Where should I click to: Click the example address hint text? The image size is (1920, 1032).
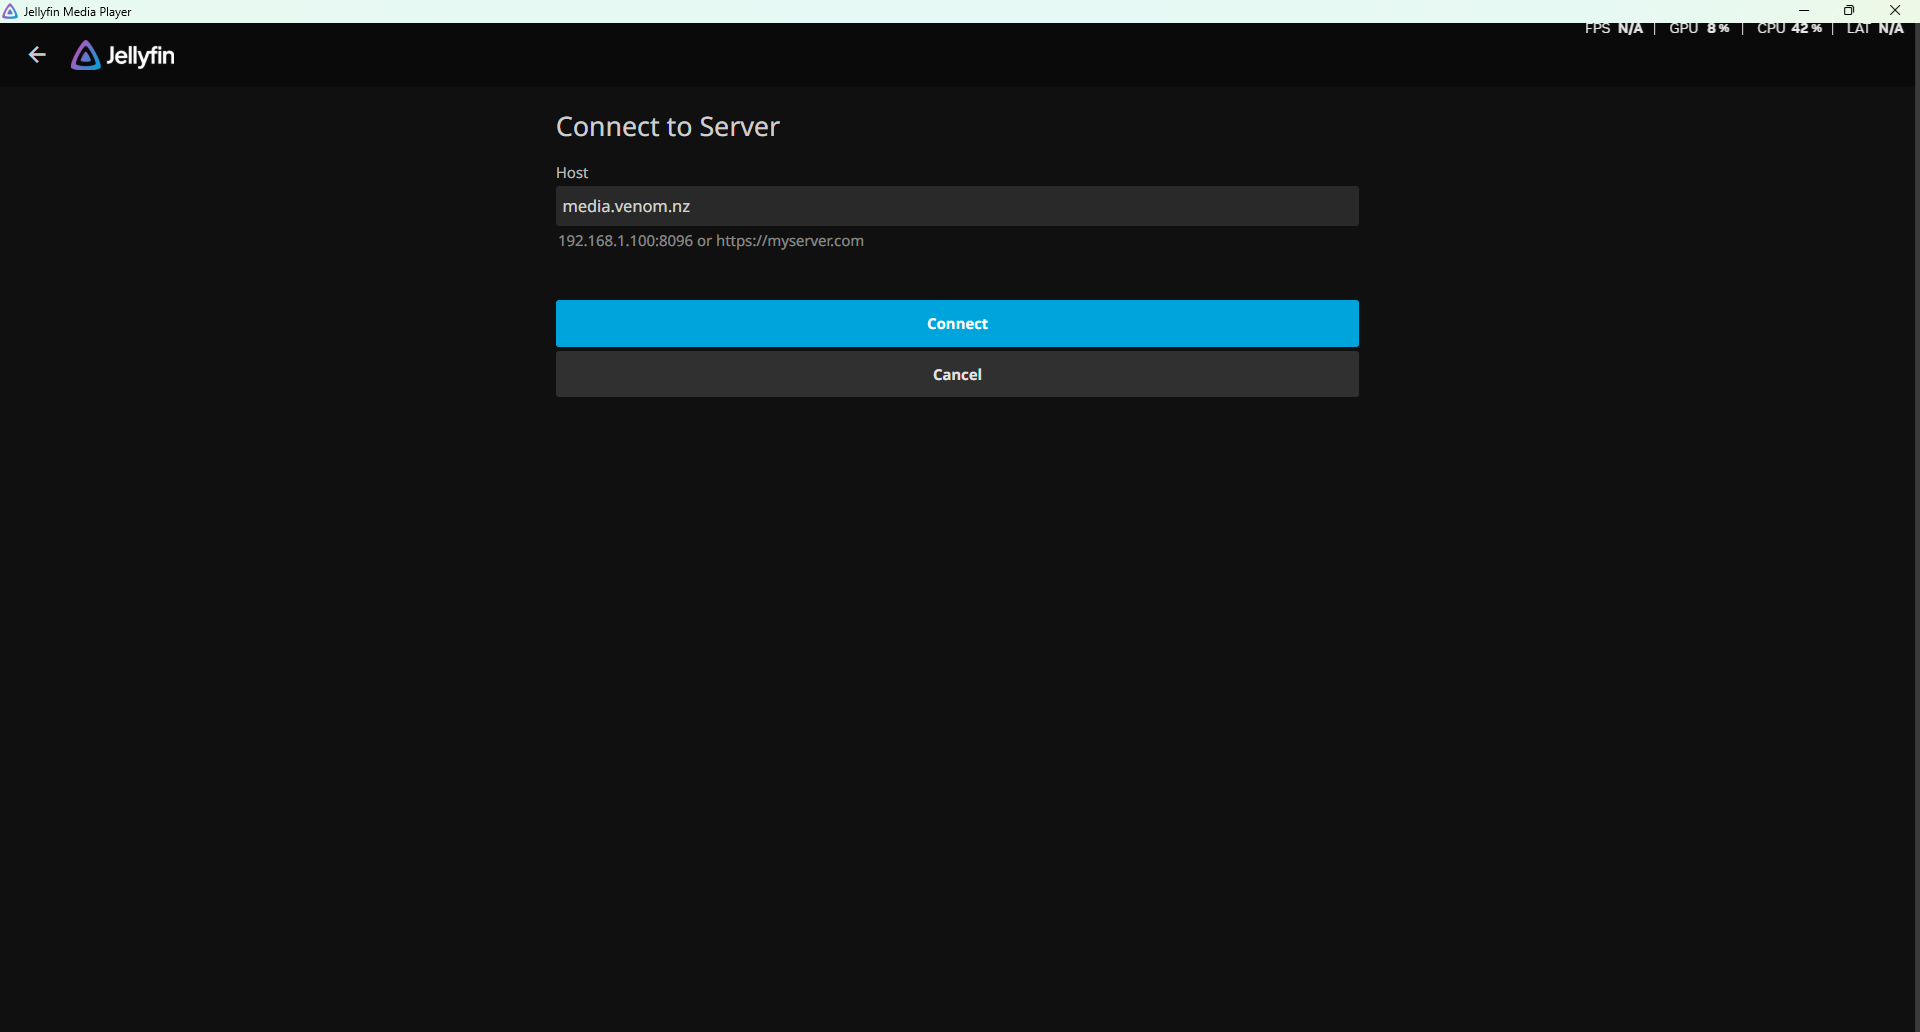click(x=710, y=241)
